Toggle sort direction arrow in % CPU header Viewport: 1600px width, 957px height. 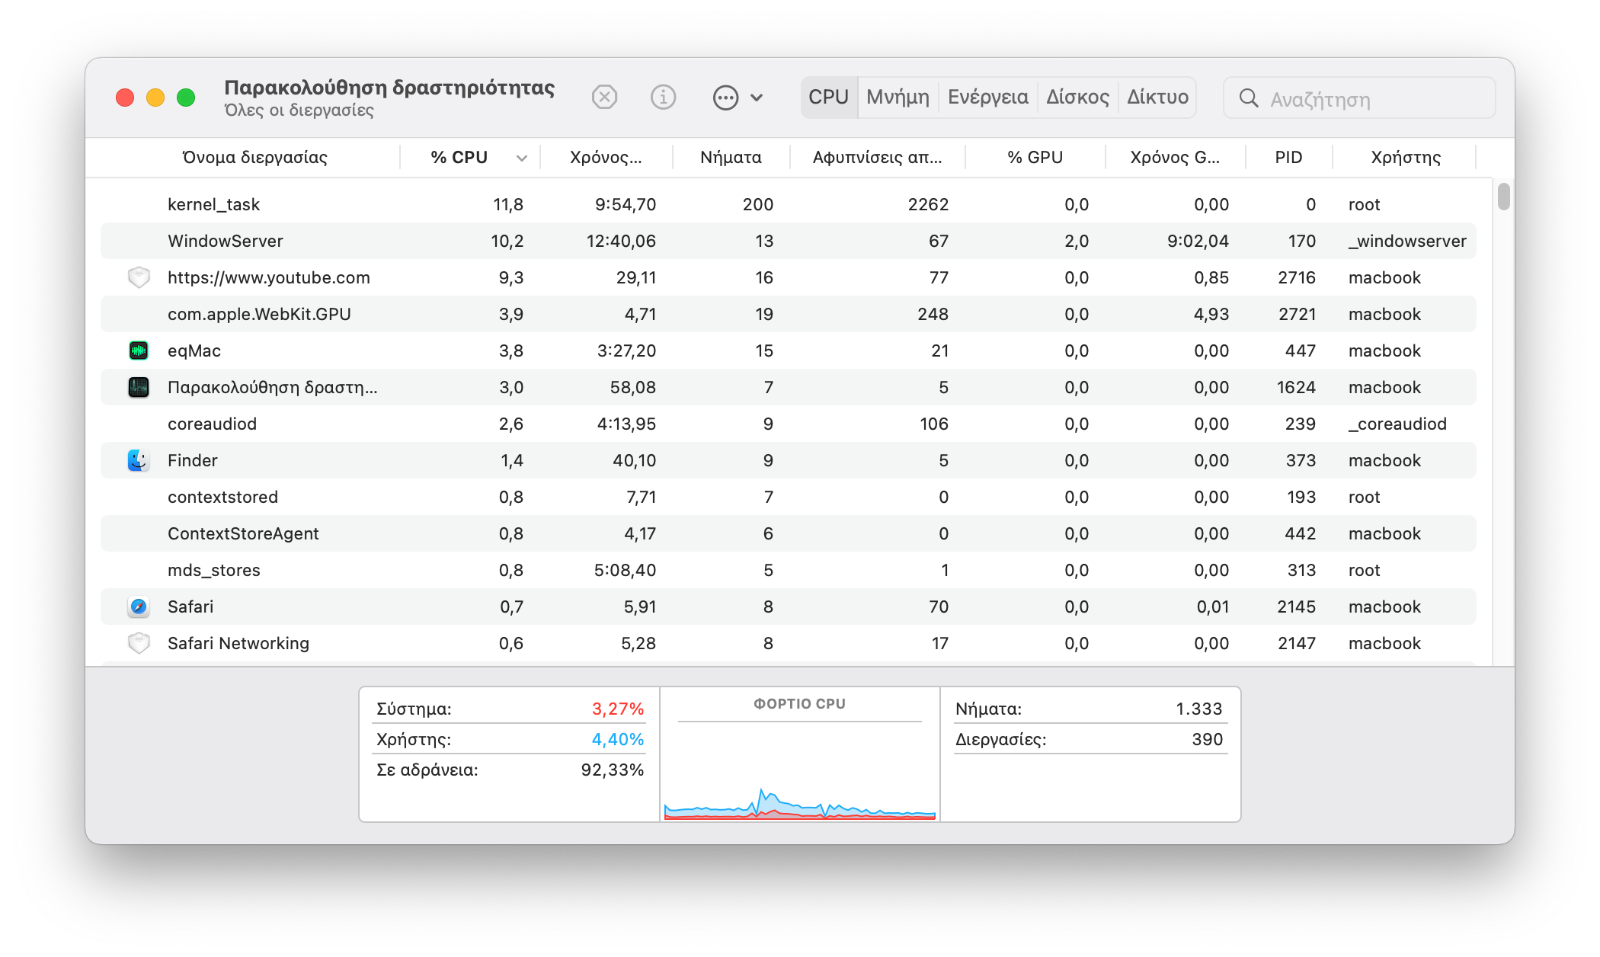(x=521, y=158)
